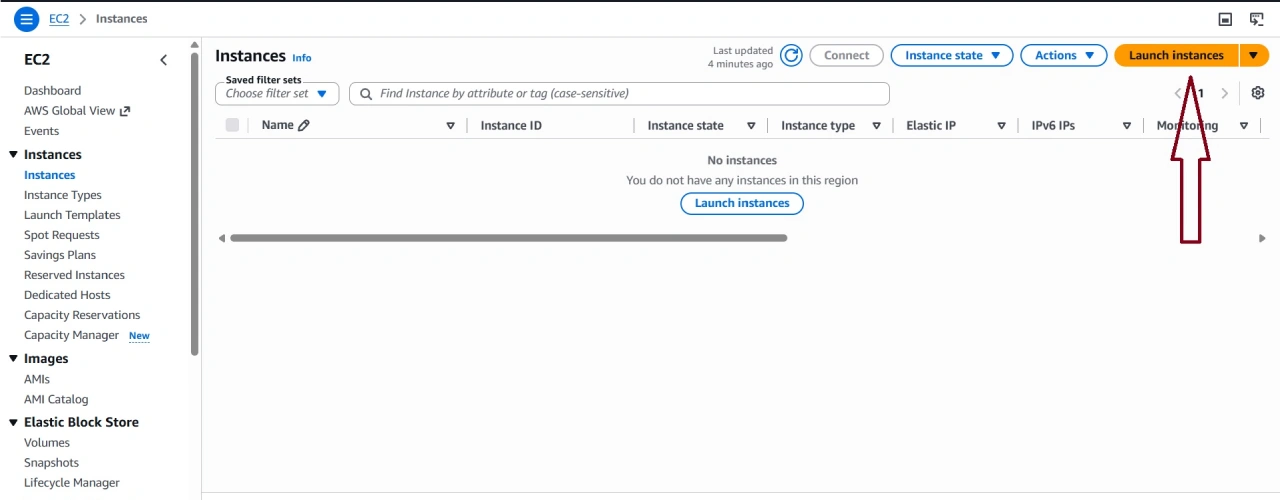Click the Connect button
The width and height of the screenshot is (1280, 500).
pos(847,56)
